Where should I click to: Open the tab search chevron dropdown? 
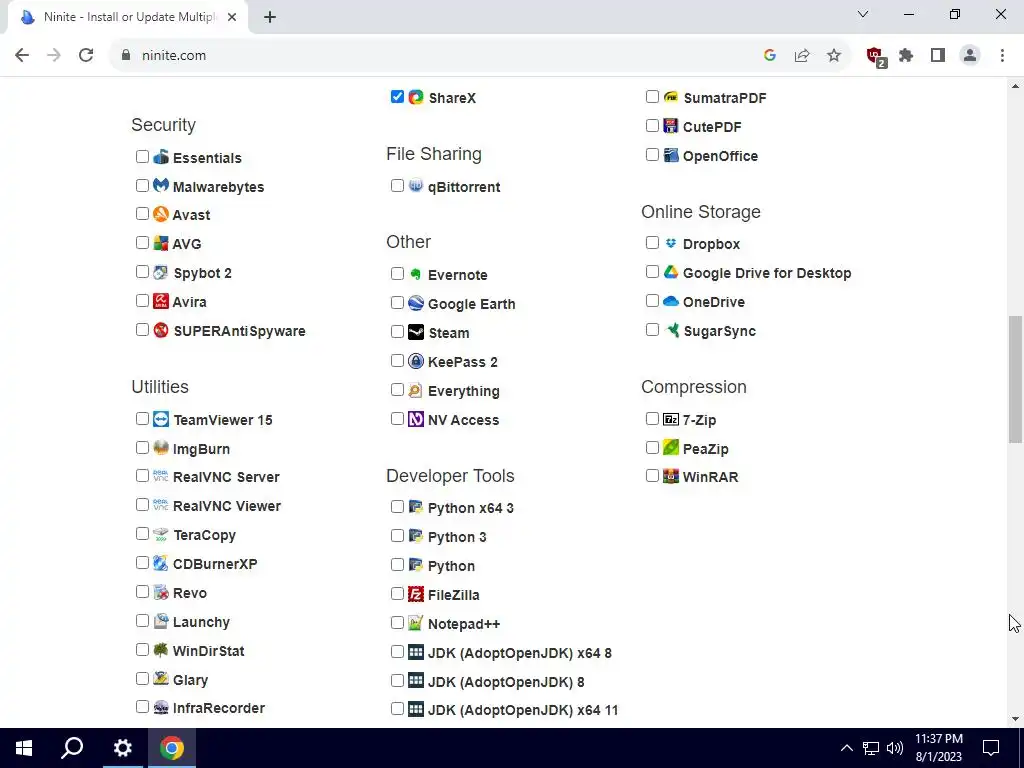[x=863, y=14]
